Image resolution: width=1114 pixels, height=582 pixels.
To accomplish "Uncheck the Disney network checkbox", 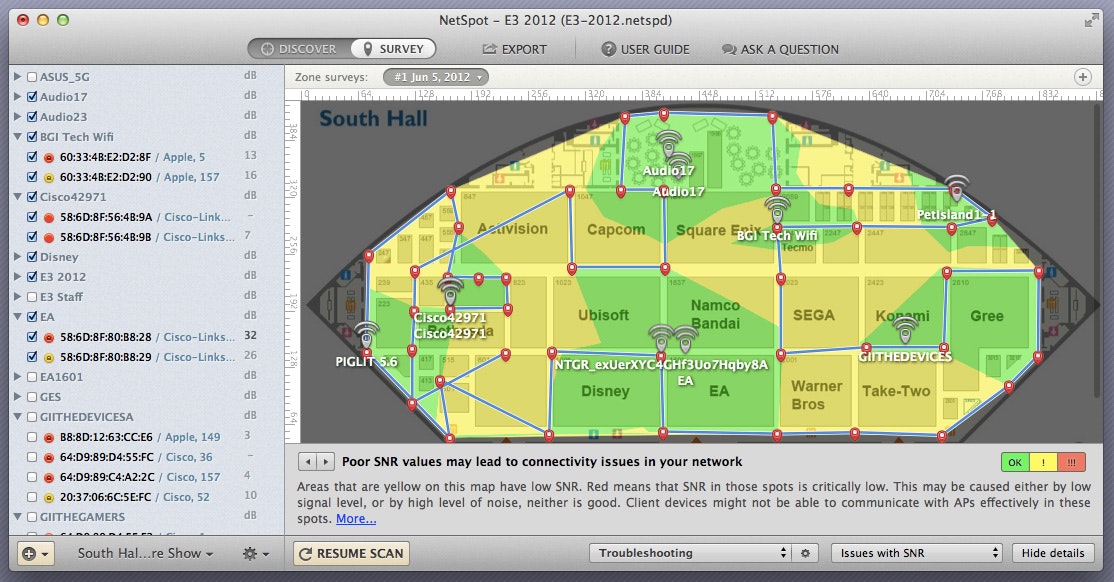I will [x=31, y=257].
